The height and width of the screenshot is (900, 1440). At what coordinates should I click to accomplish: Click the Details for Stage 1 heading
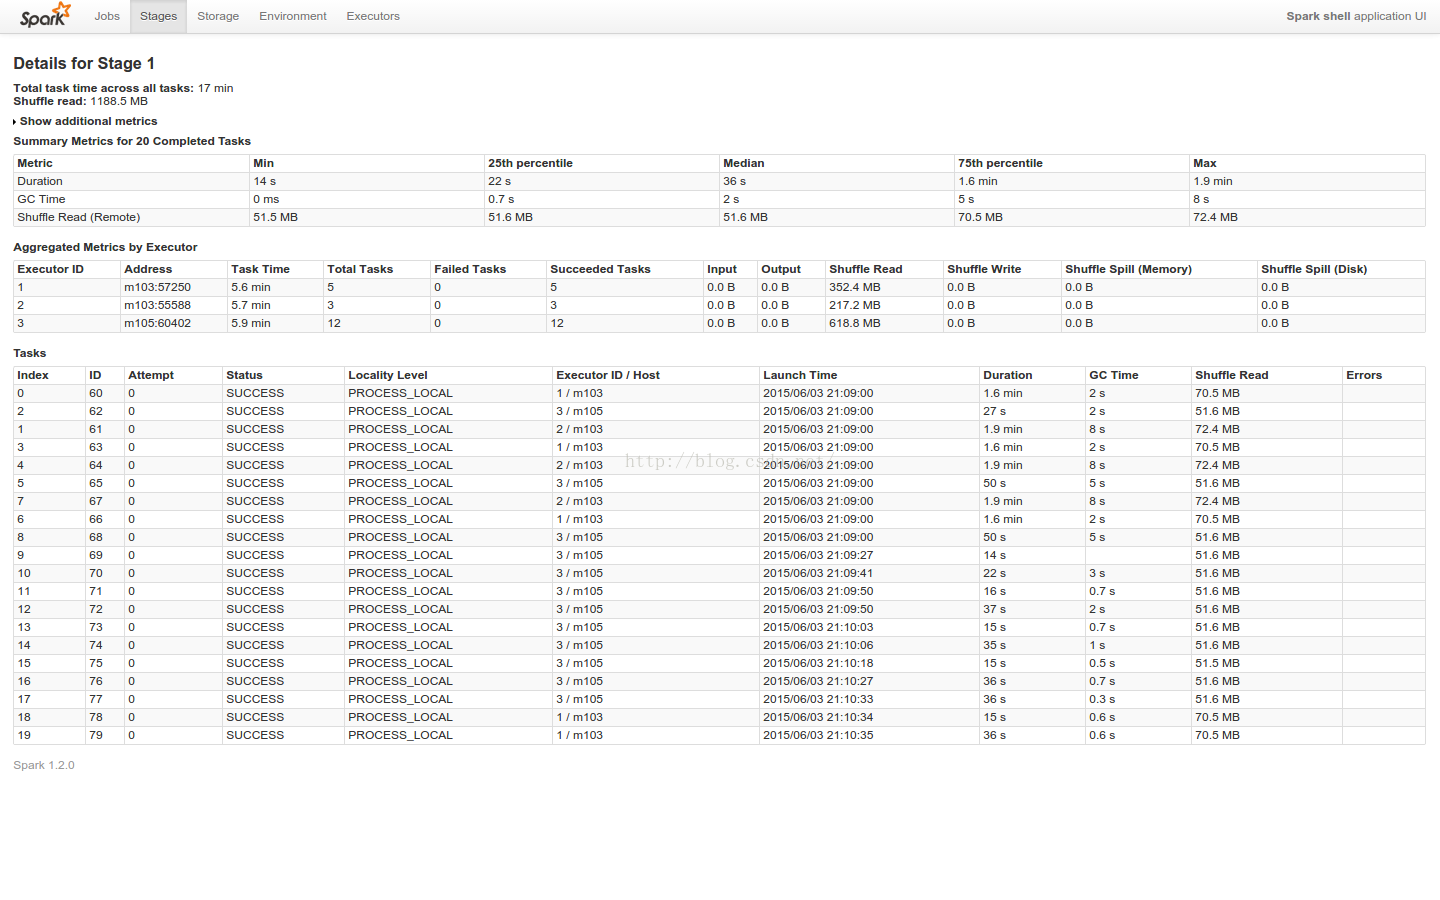[84, 63]
